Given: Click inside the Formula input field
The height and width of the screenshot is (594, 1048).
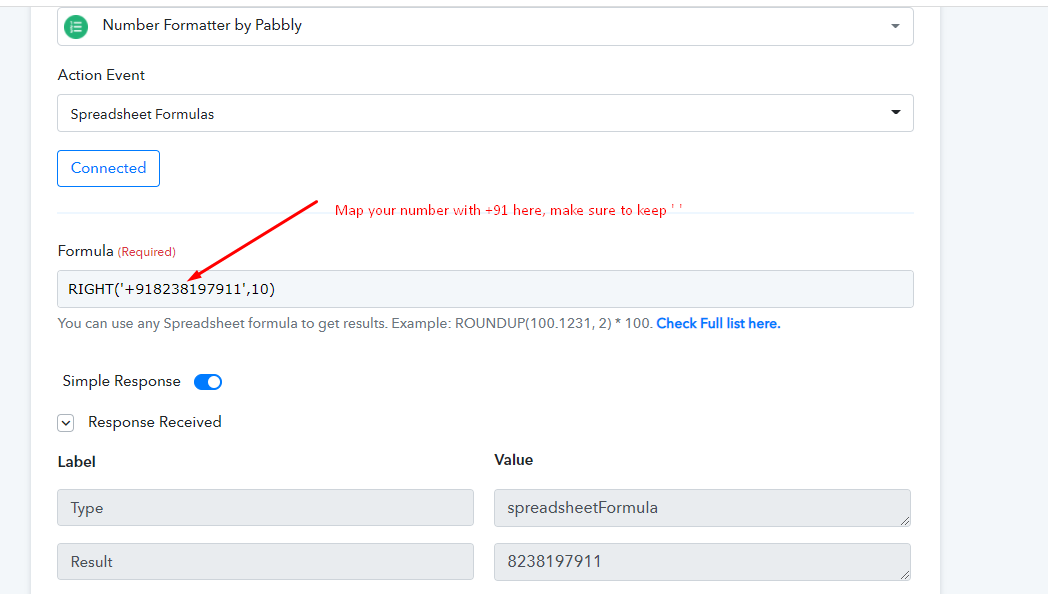Looking at the screenshot, I should [x=485, y=289].
